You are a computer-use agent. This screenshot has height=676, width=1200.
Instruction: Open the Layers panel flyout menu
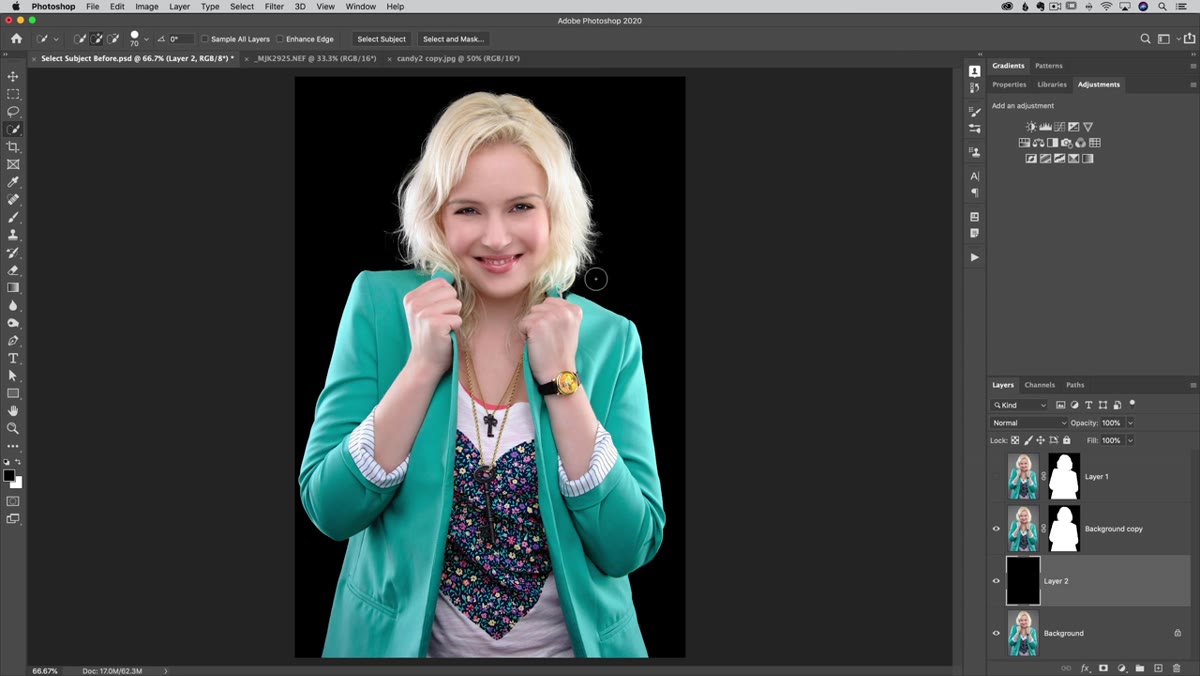(x=1193, y=385)
